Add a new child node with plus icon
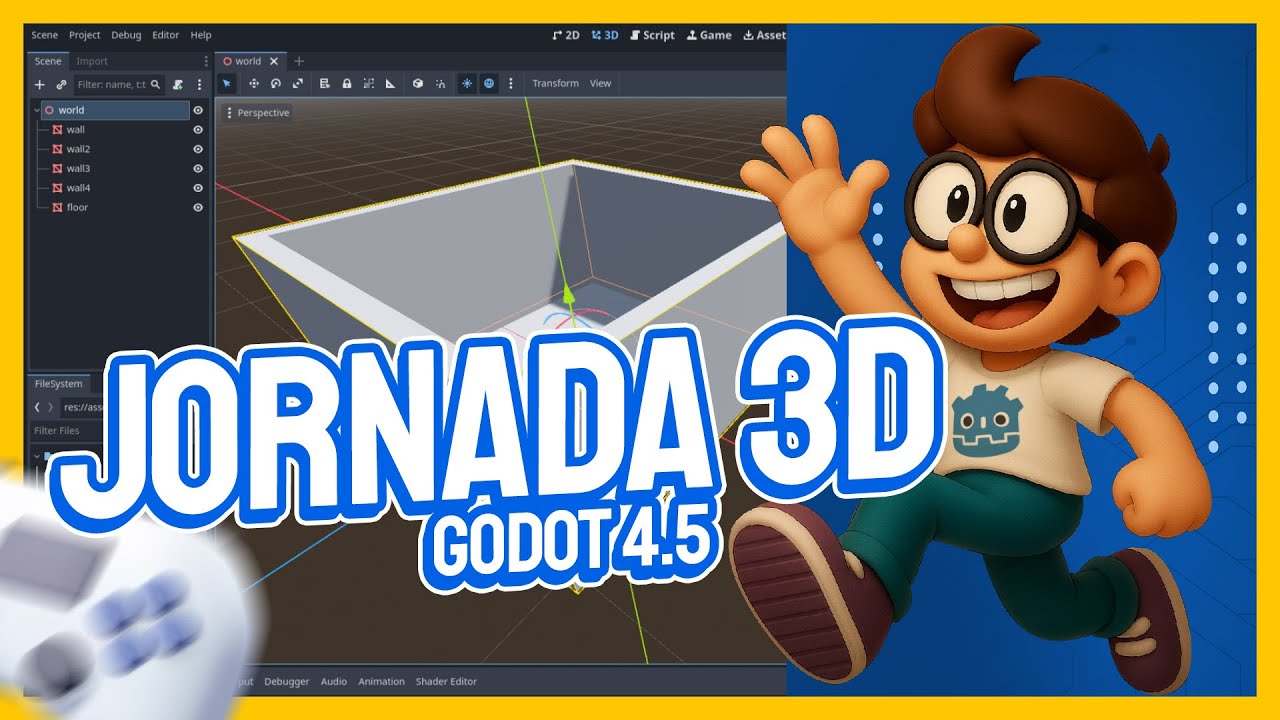 (40, 85)
